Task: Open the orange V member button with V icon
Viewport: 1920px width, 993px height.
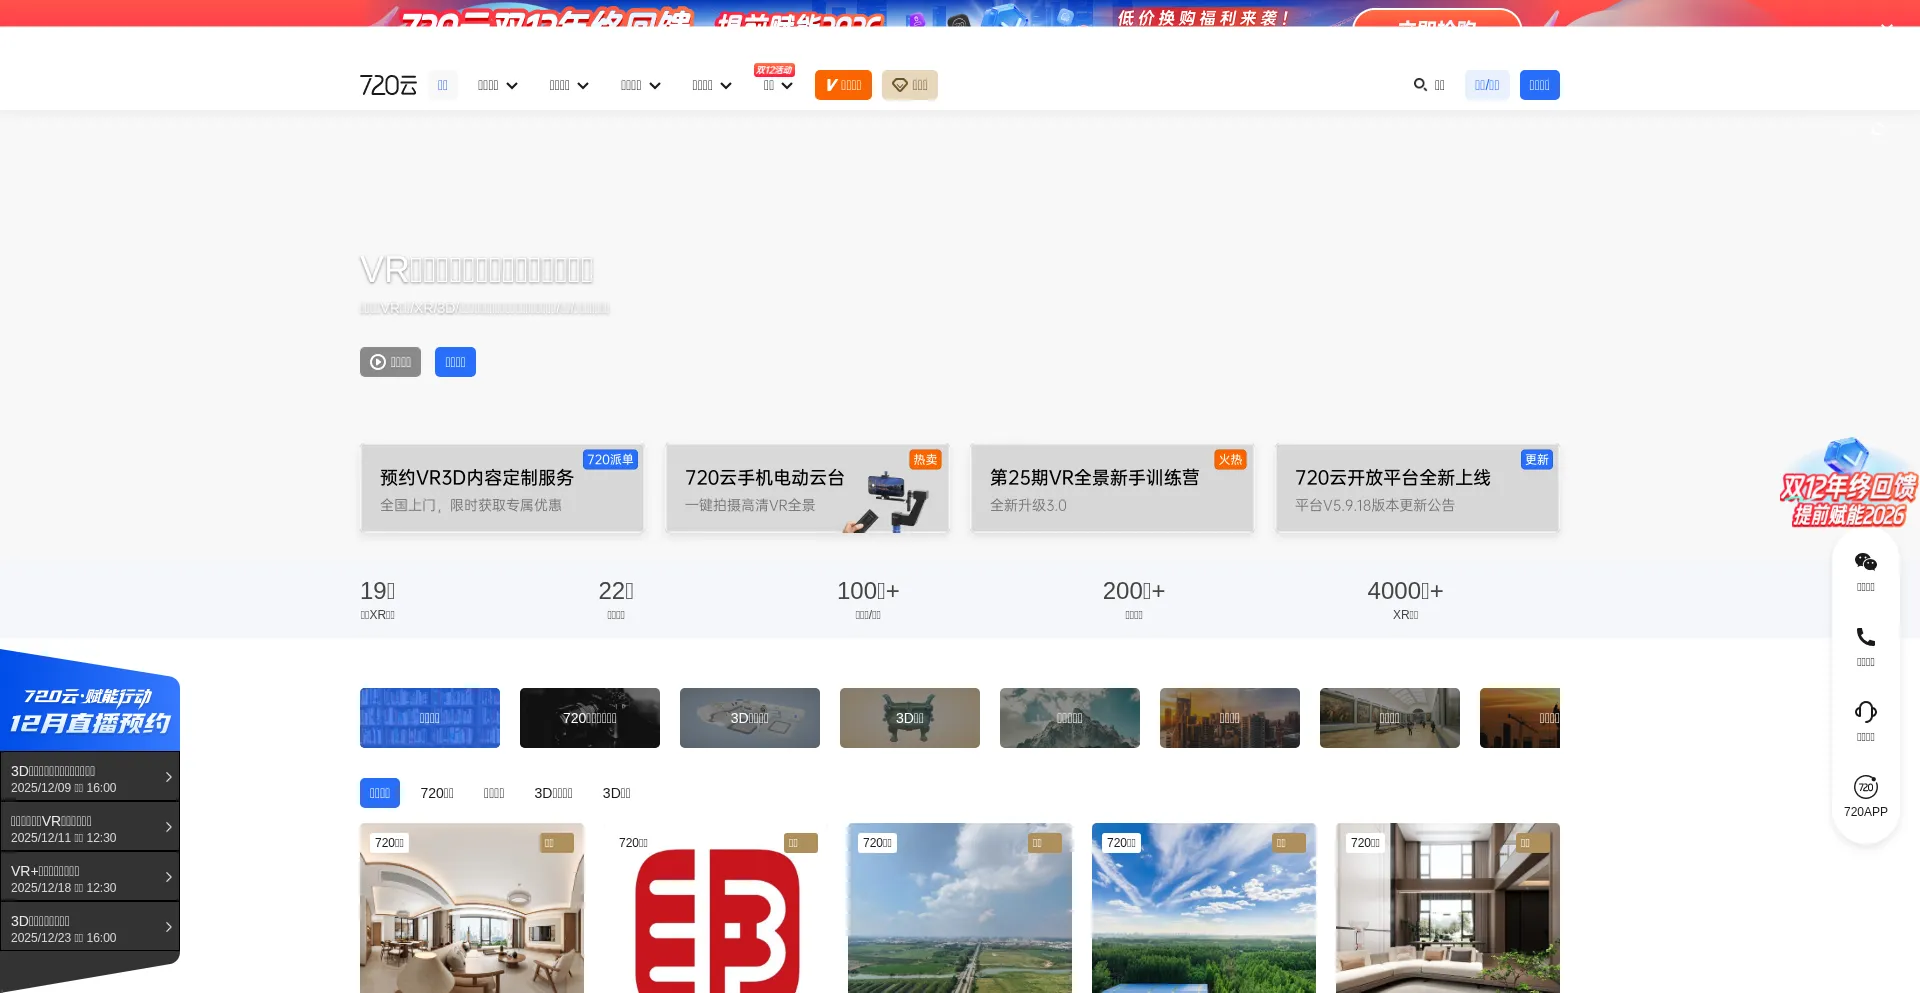Action: tap(843, 85)
